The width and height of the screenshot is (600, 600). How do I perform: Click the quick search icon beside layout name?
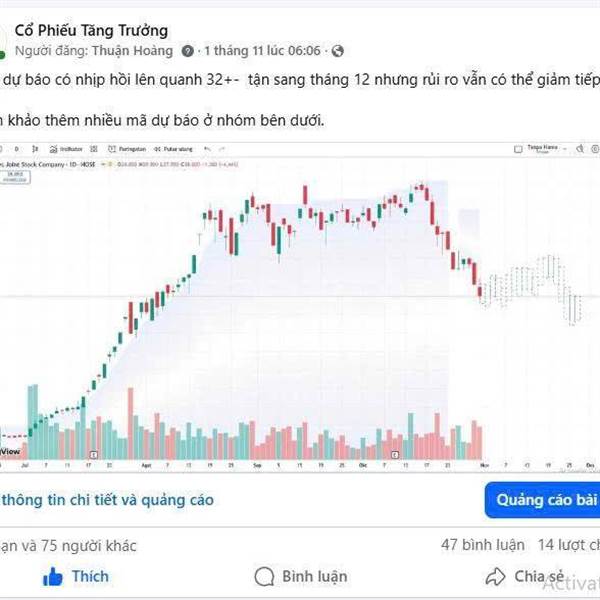580,149
